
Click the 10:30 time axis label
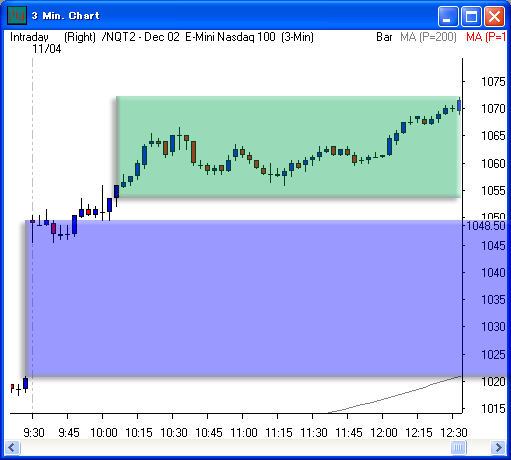174,433
